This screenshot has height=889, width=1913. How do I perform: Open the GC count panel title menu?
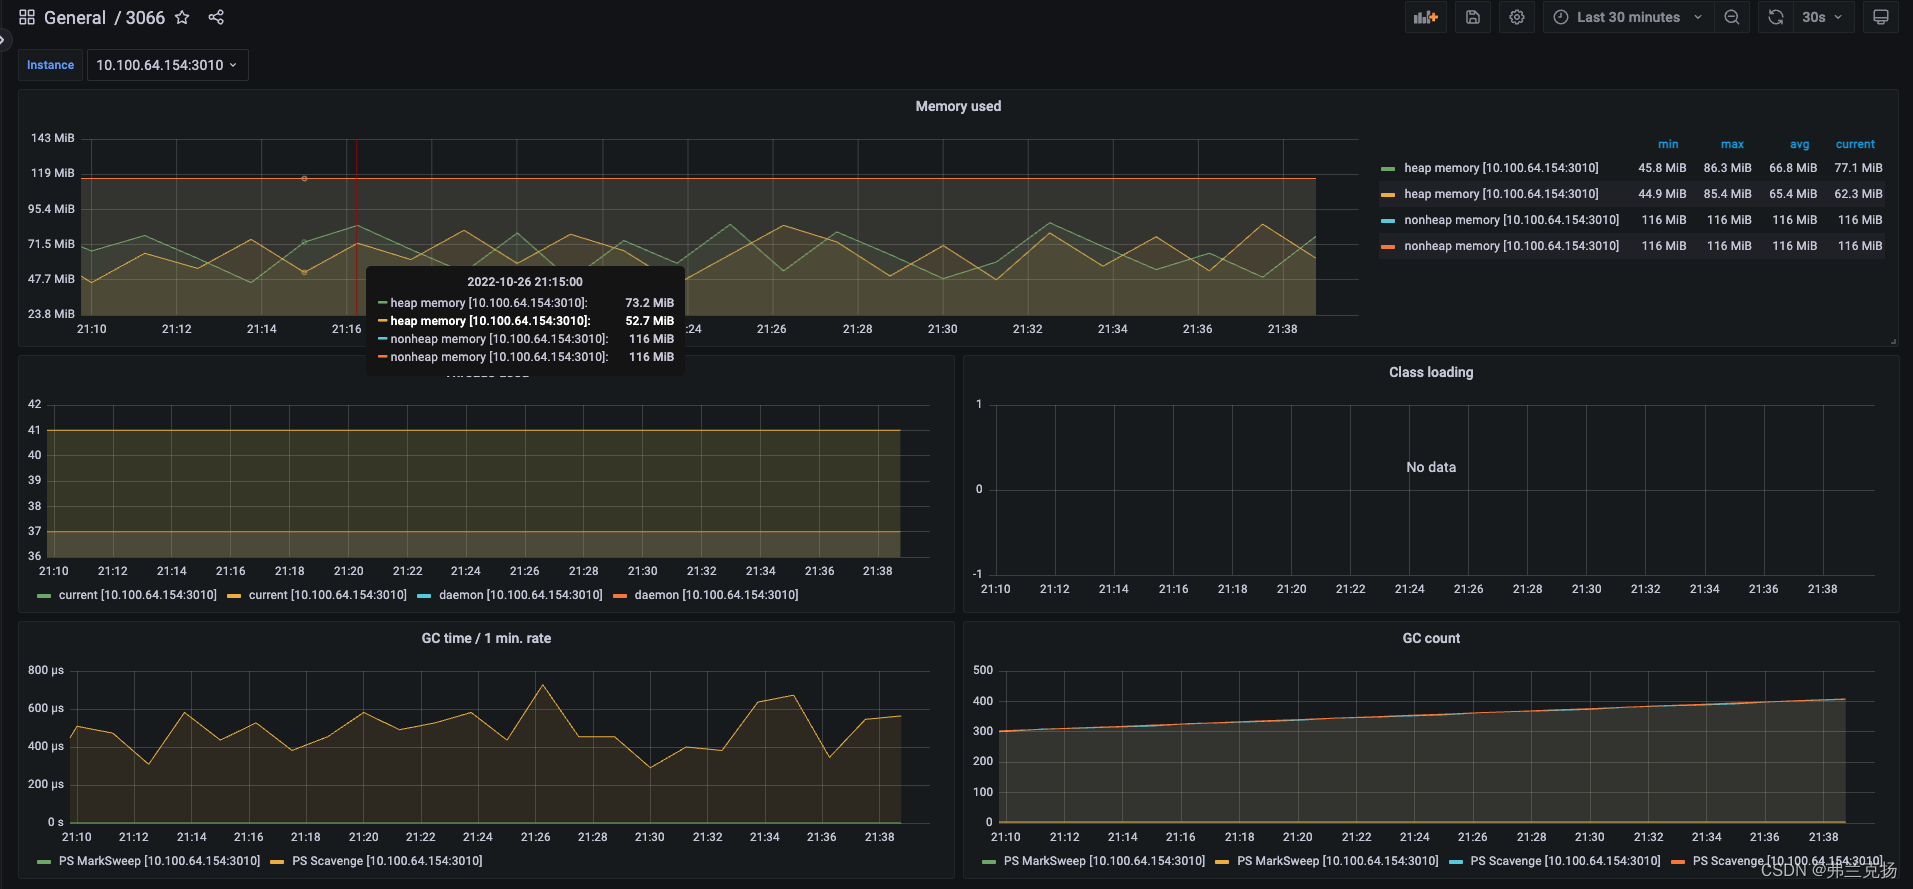point(1431,638)
